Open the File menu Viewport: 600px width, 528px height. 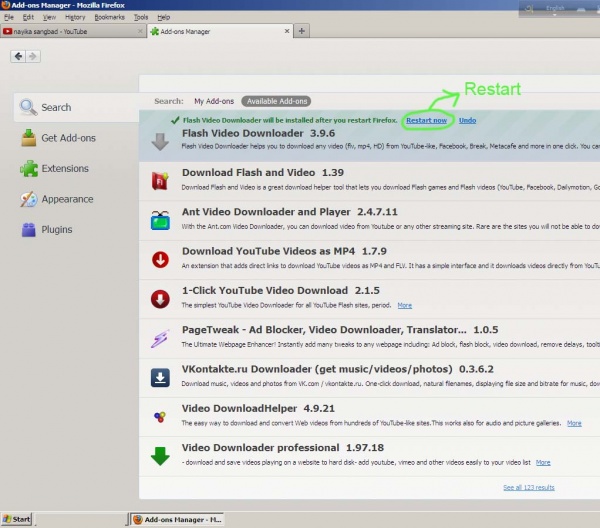click(9, 17)
